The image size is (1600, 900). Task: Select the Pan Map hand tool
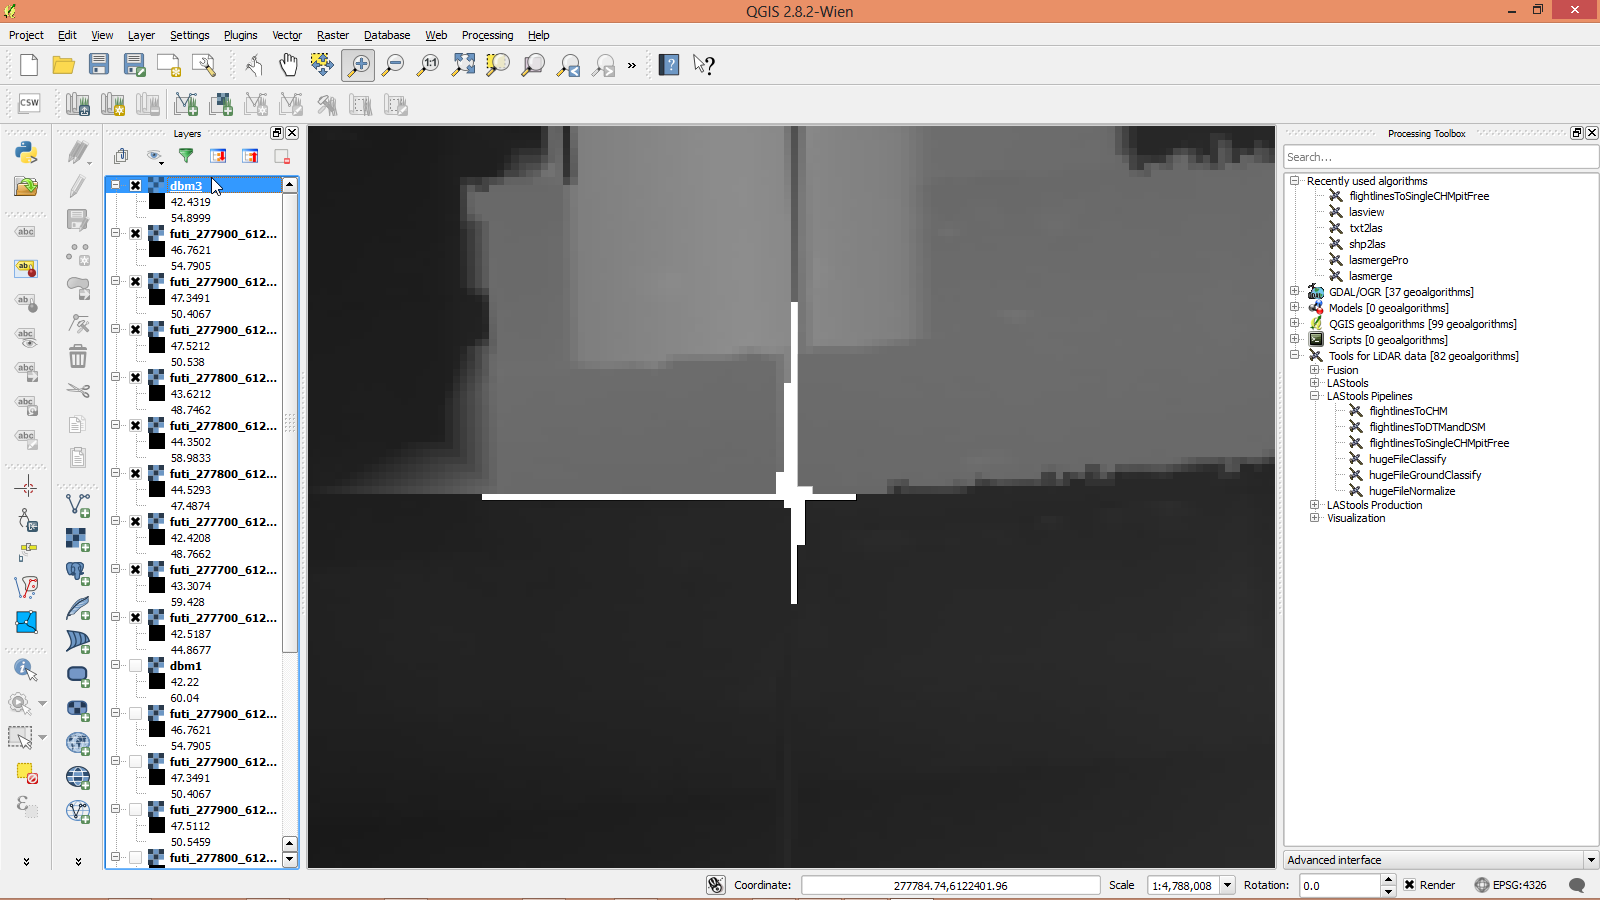click(x=288, y=65)
